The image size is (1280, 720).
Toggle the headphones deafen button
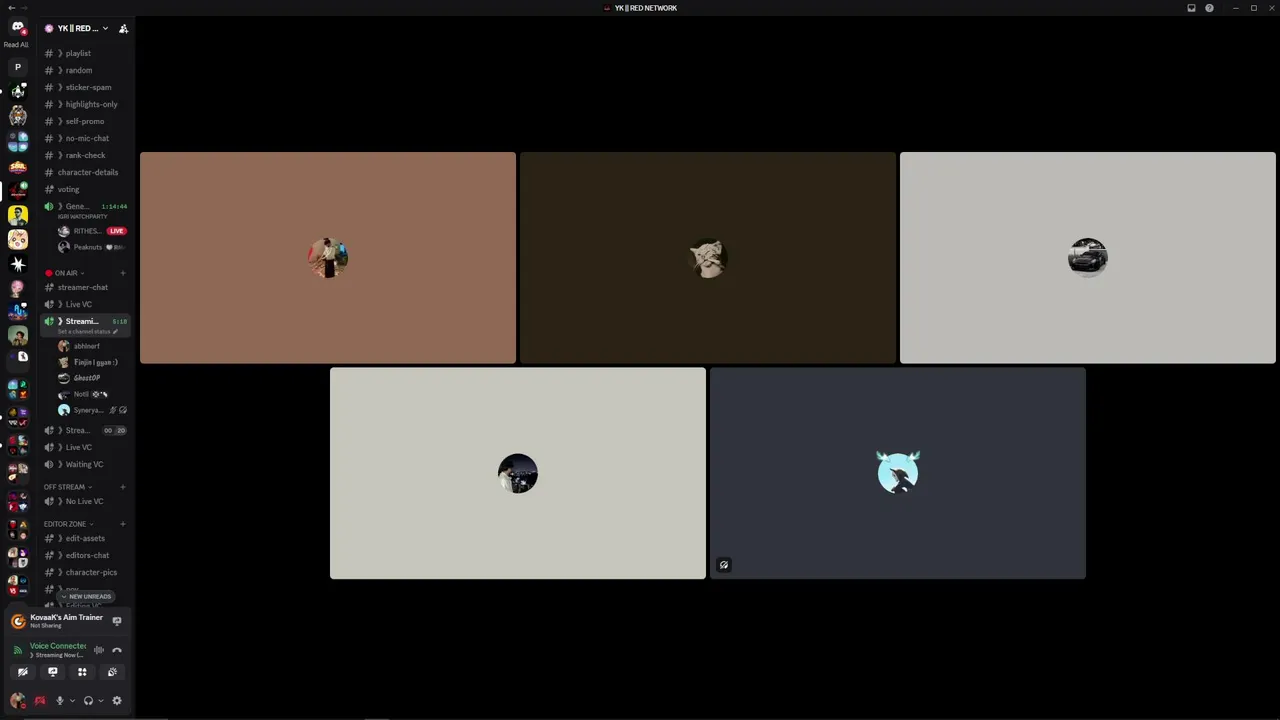click(x=88, y=700)
